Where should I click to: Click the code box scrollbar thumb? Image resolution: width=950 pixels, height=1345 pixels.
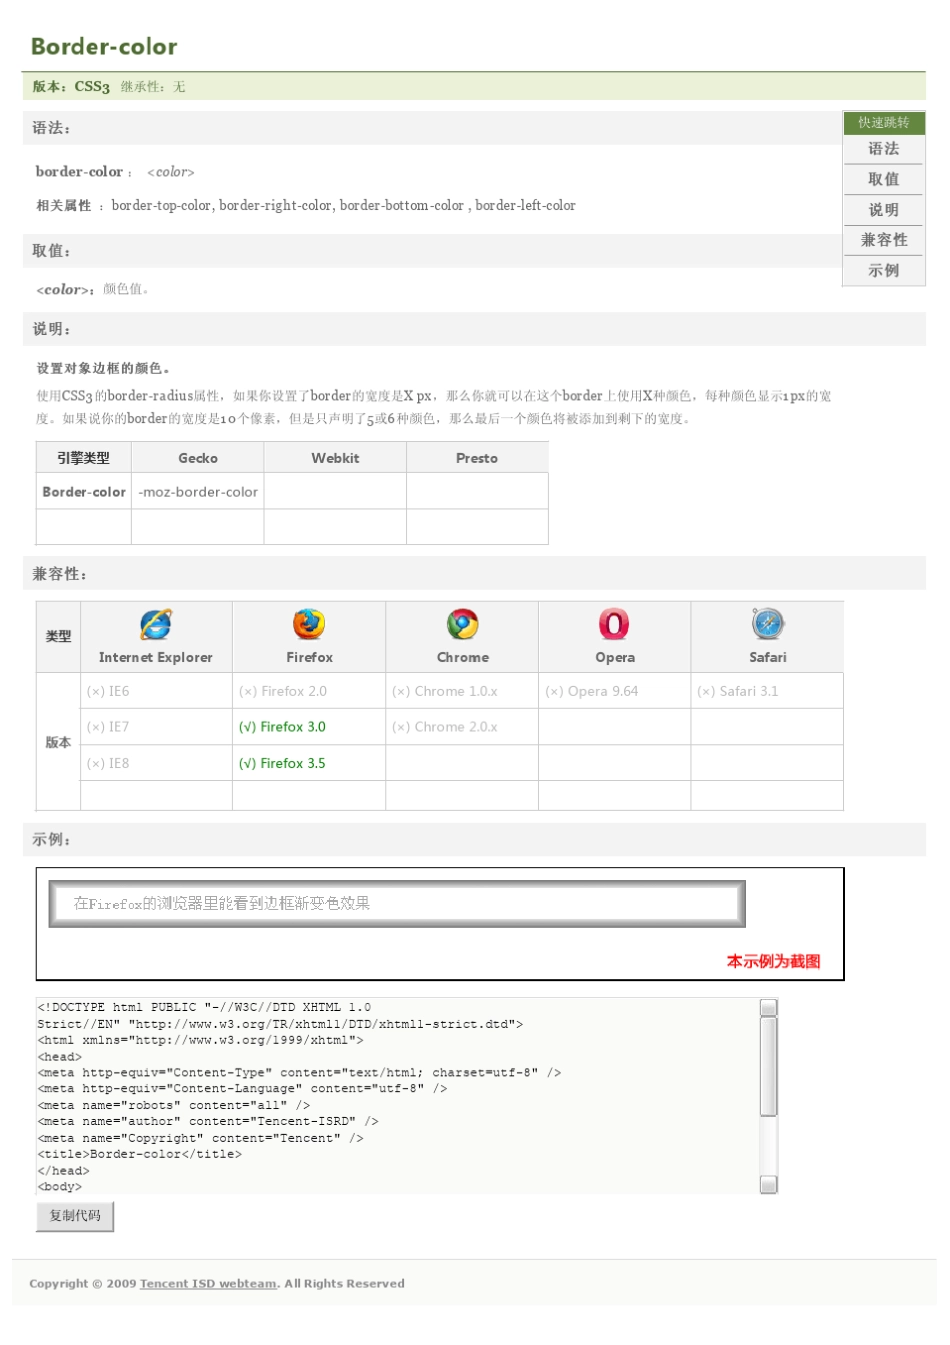click(x=768, y=1066)
